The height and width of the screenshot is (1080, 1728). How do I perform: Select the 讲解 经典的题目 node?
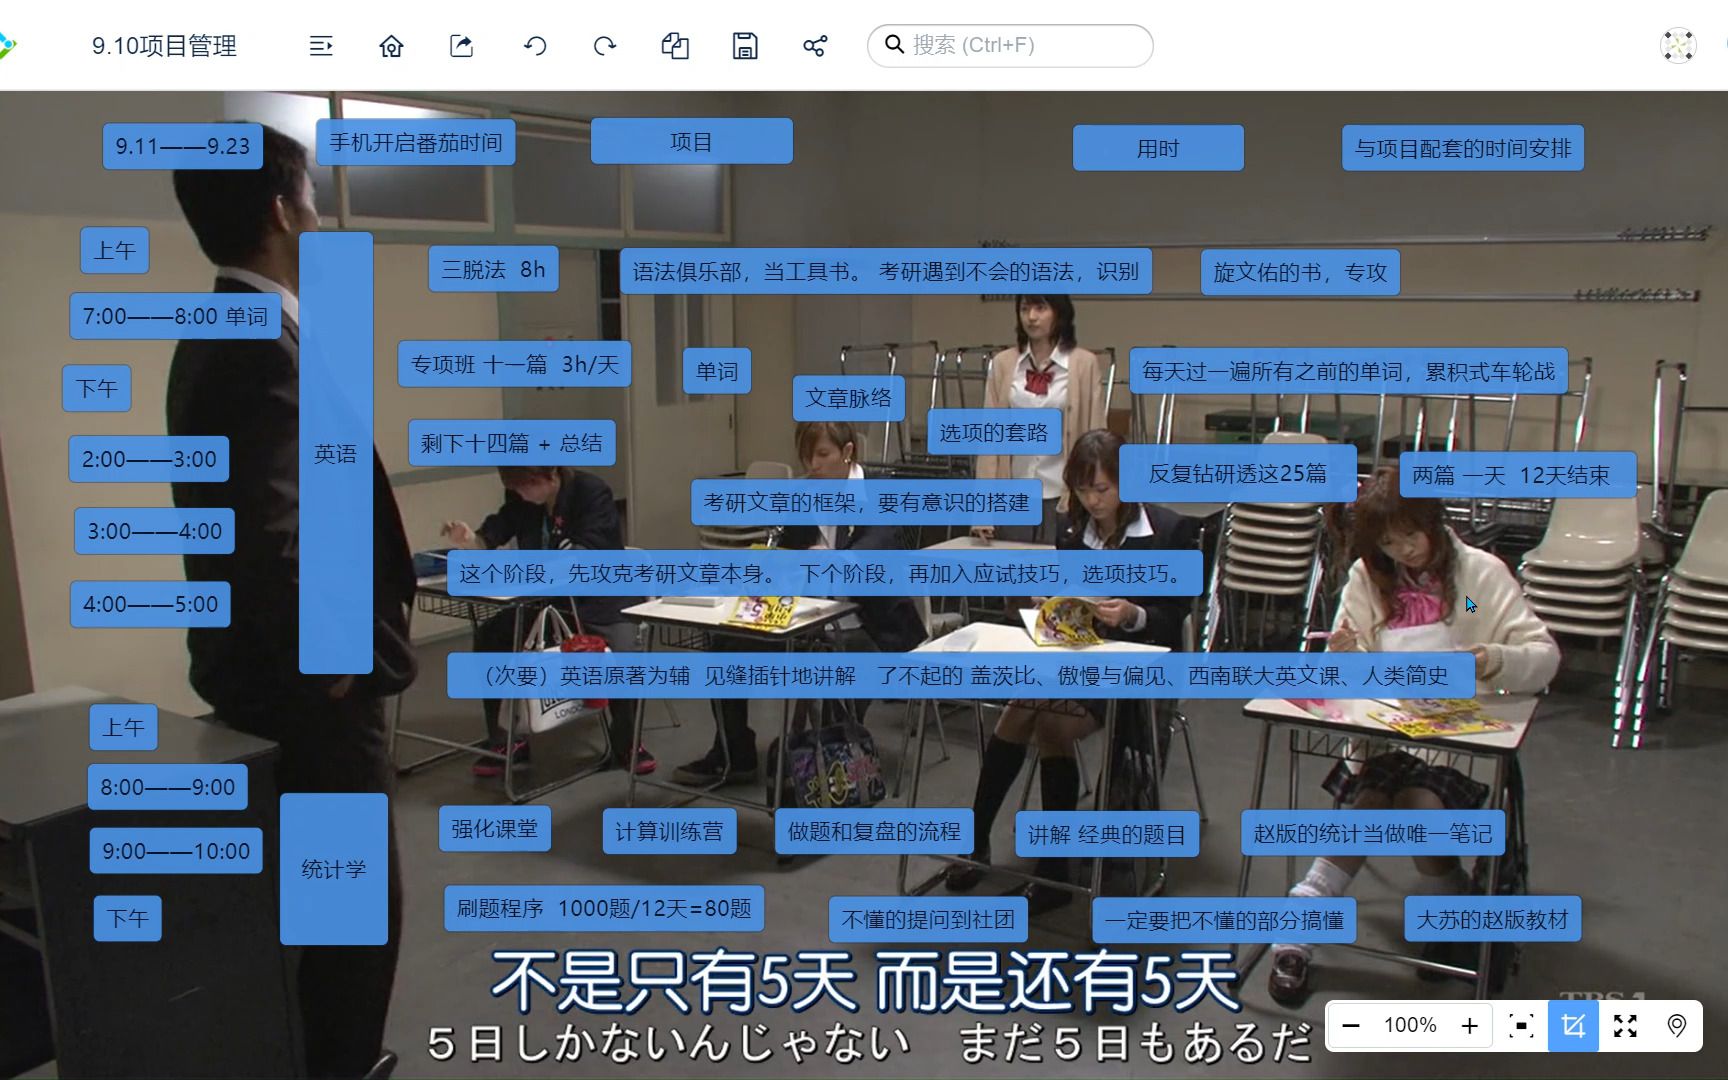1106,834
